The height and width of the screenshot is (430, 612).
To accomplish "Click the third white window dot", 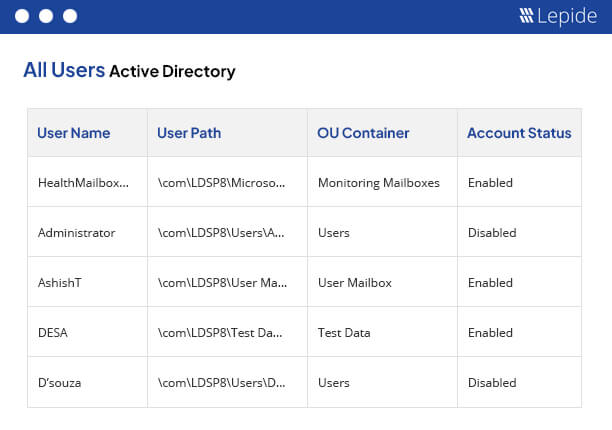I will coord(70,16).
